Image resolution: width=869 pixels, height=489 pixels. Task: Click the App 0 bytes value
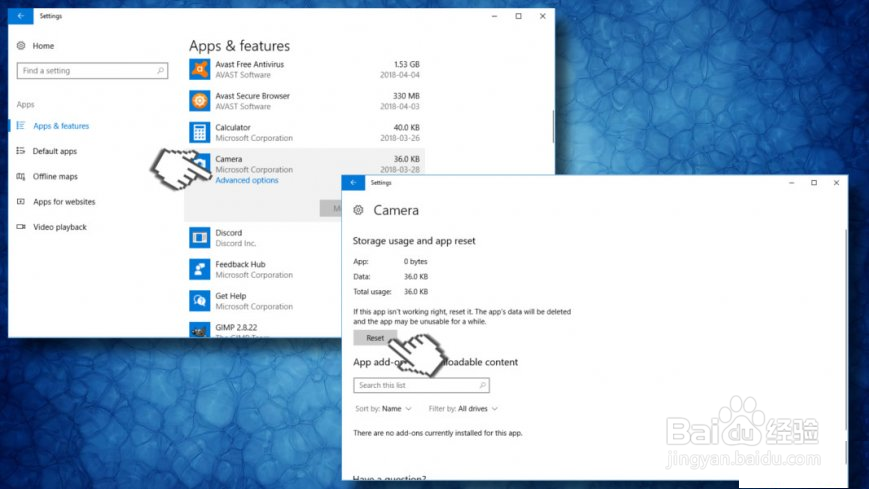[415, 261]
